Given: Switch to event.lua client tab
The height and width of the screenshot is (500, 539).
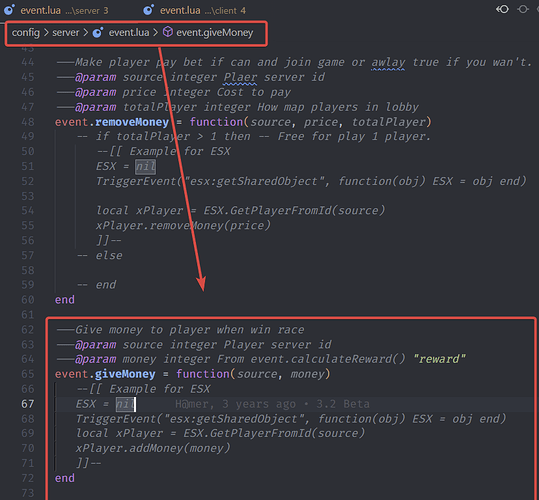Looking at the screenshot, I should [x=195, y=10].
